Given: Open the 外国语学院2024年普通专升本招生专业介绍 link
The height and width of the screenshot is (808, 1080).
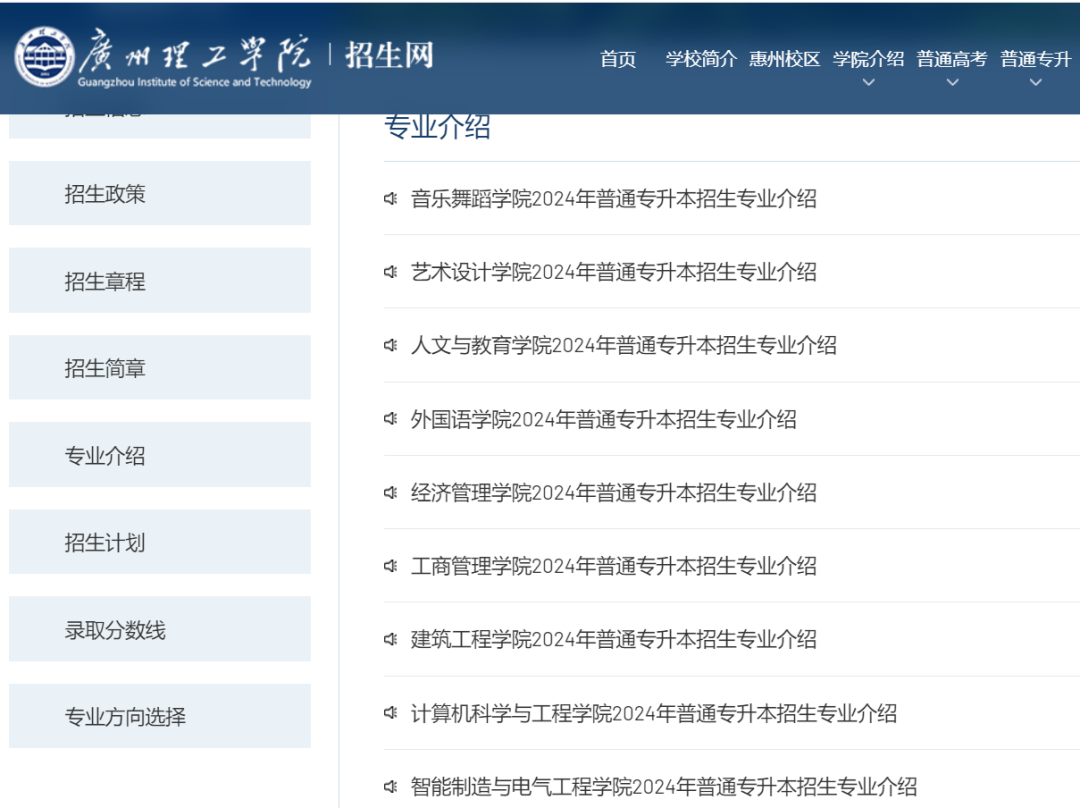Looking at the screenshot, I should tap(600, 420).
